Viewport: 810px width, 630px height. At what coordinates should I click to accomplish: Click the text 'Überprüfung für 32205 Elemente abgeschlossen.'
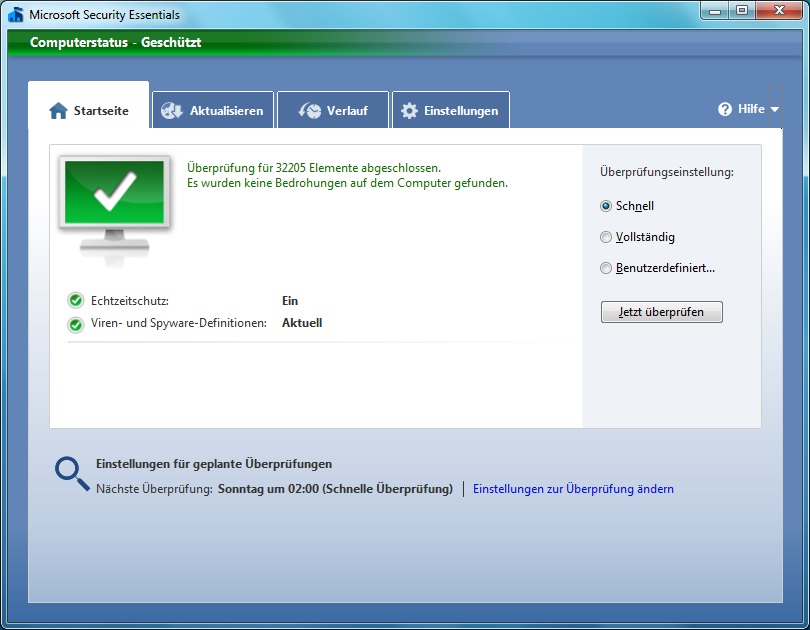[x=314, y=168]
